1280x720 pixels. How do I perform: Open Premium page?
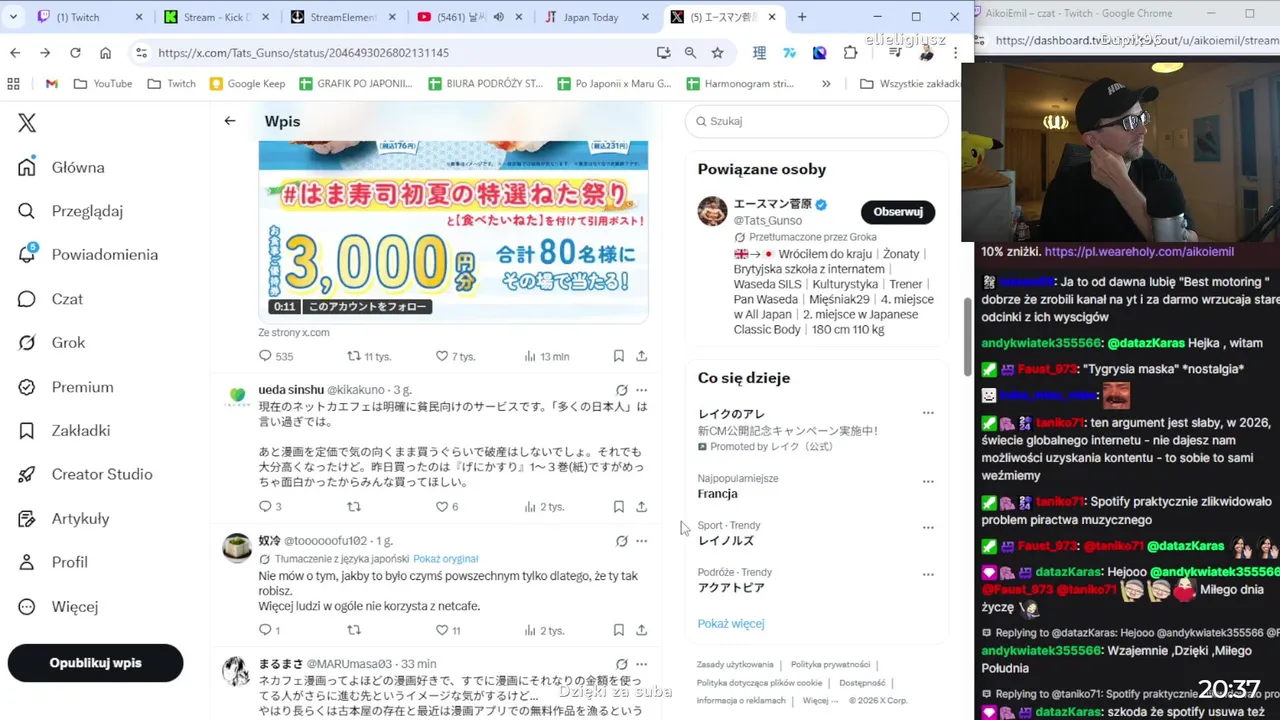pyautogui.click(x=65, y=387)
